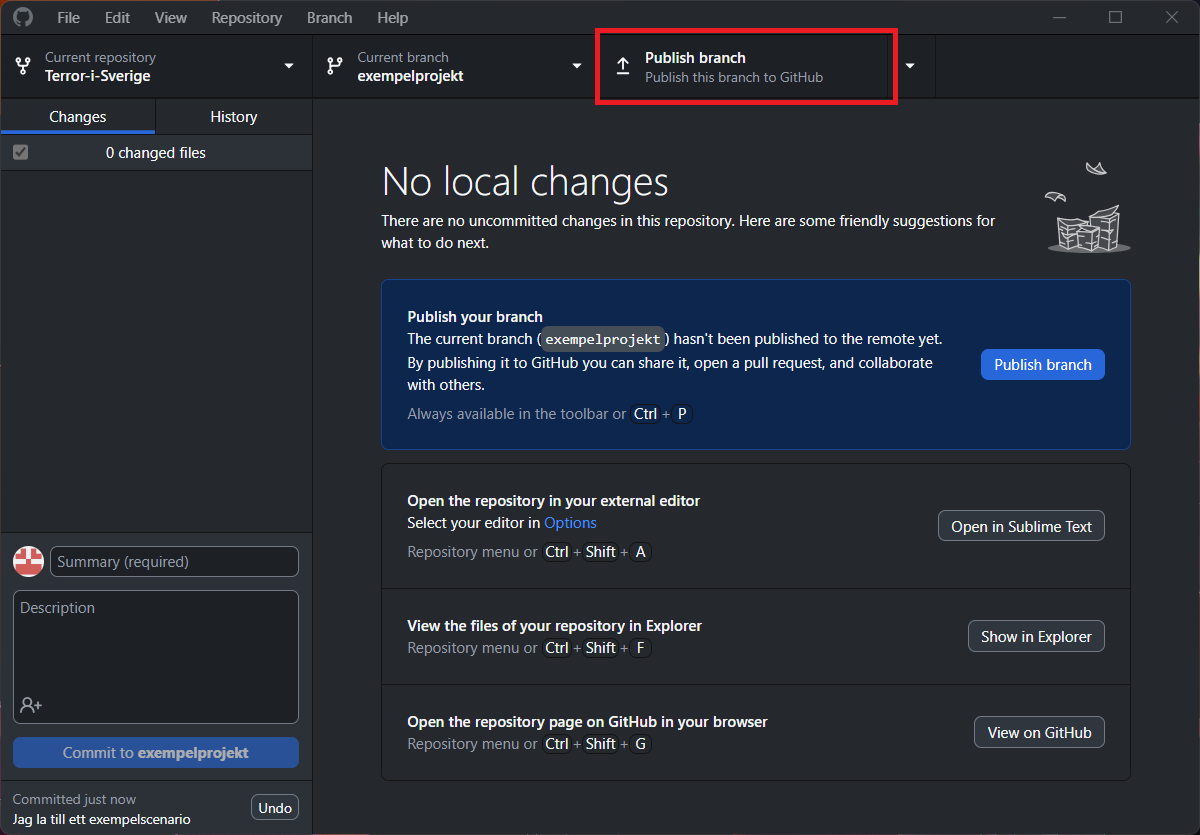
Task: Open the View menu
Action: (x=171, y=17)
